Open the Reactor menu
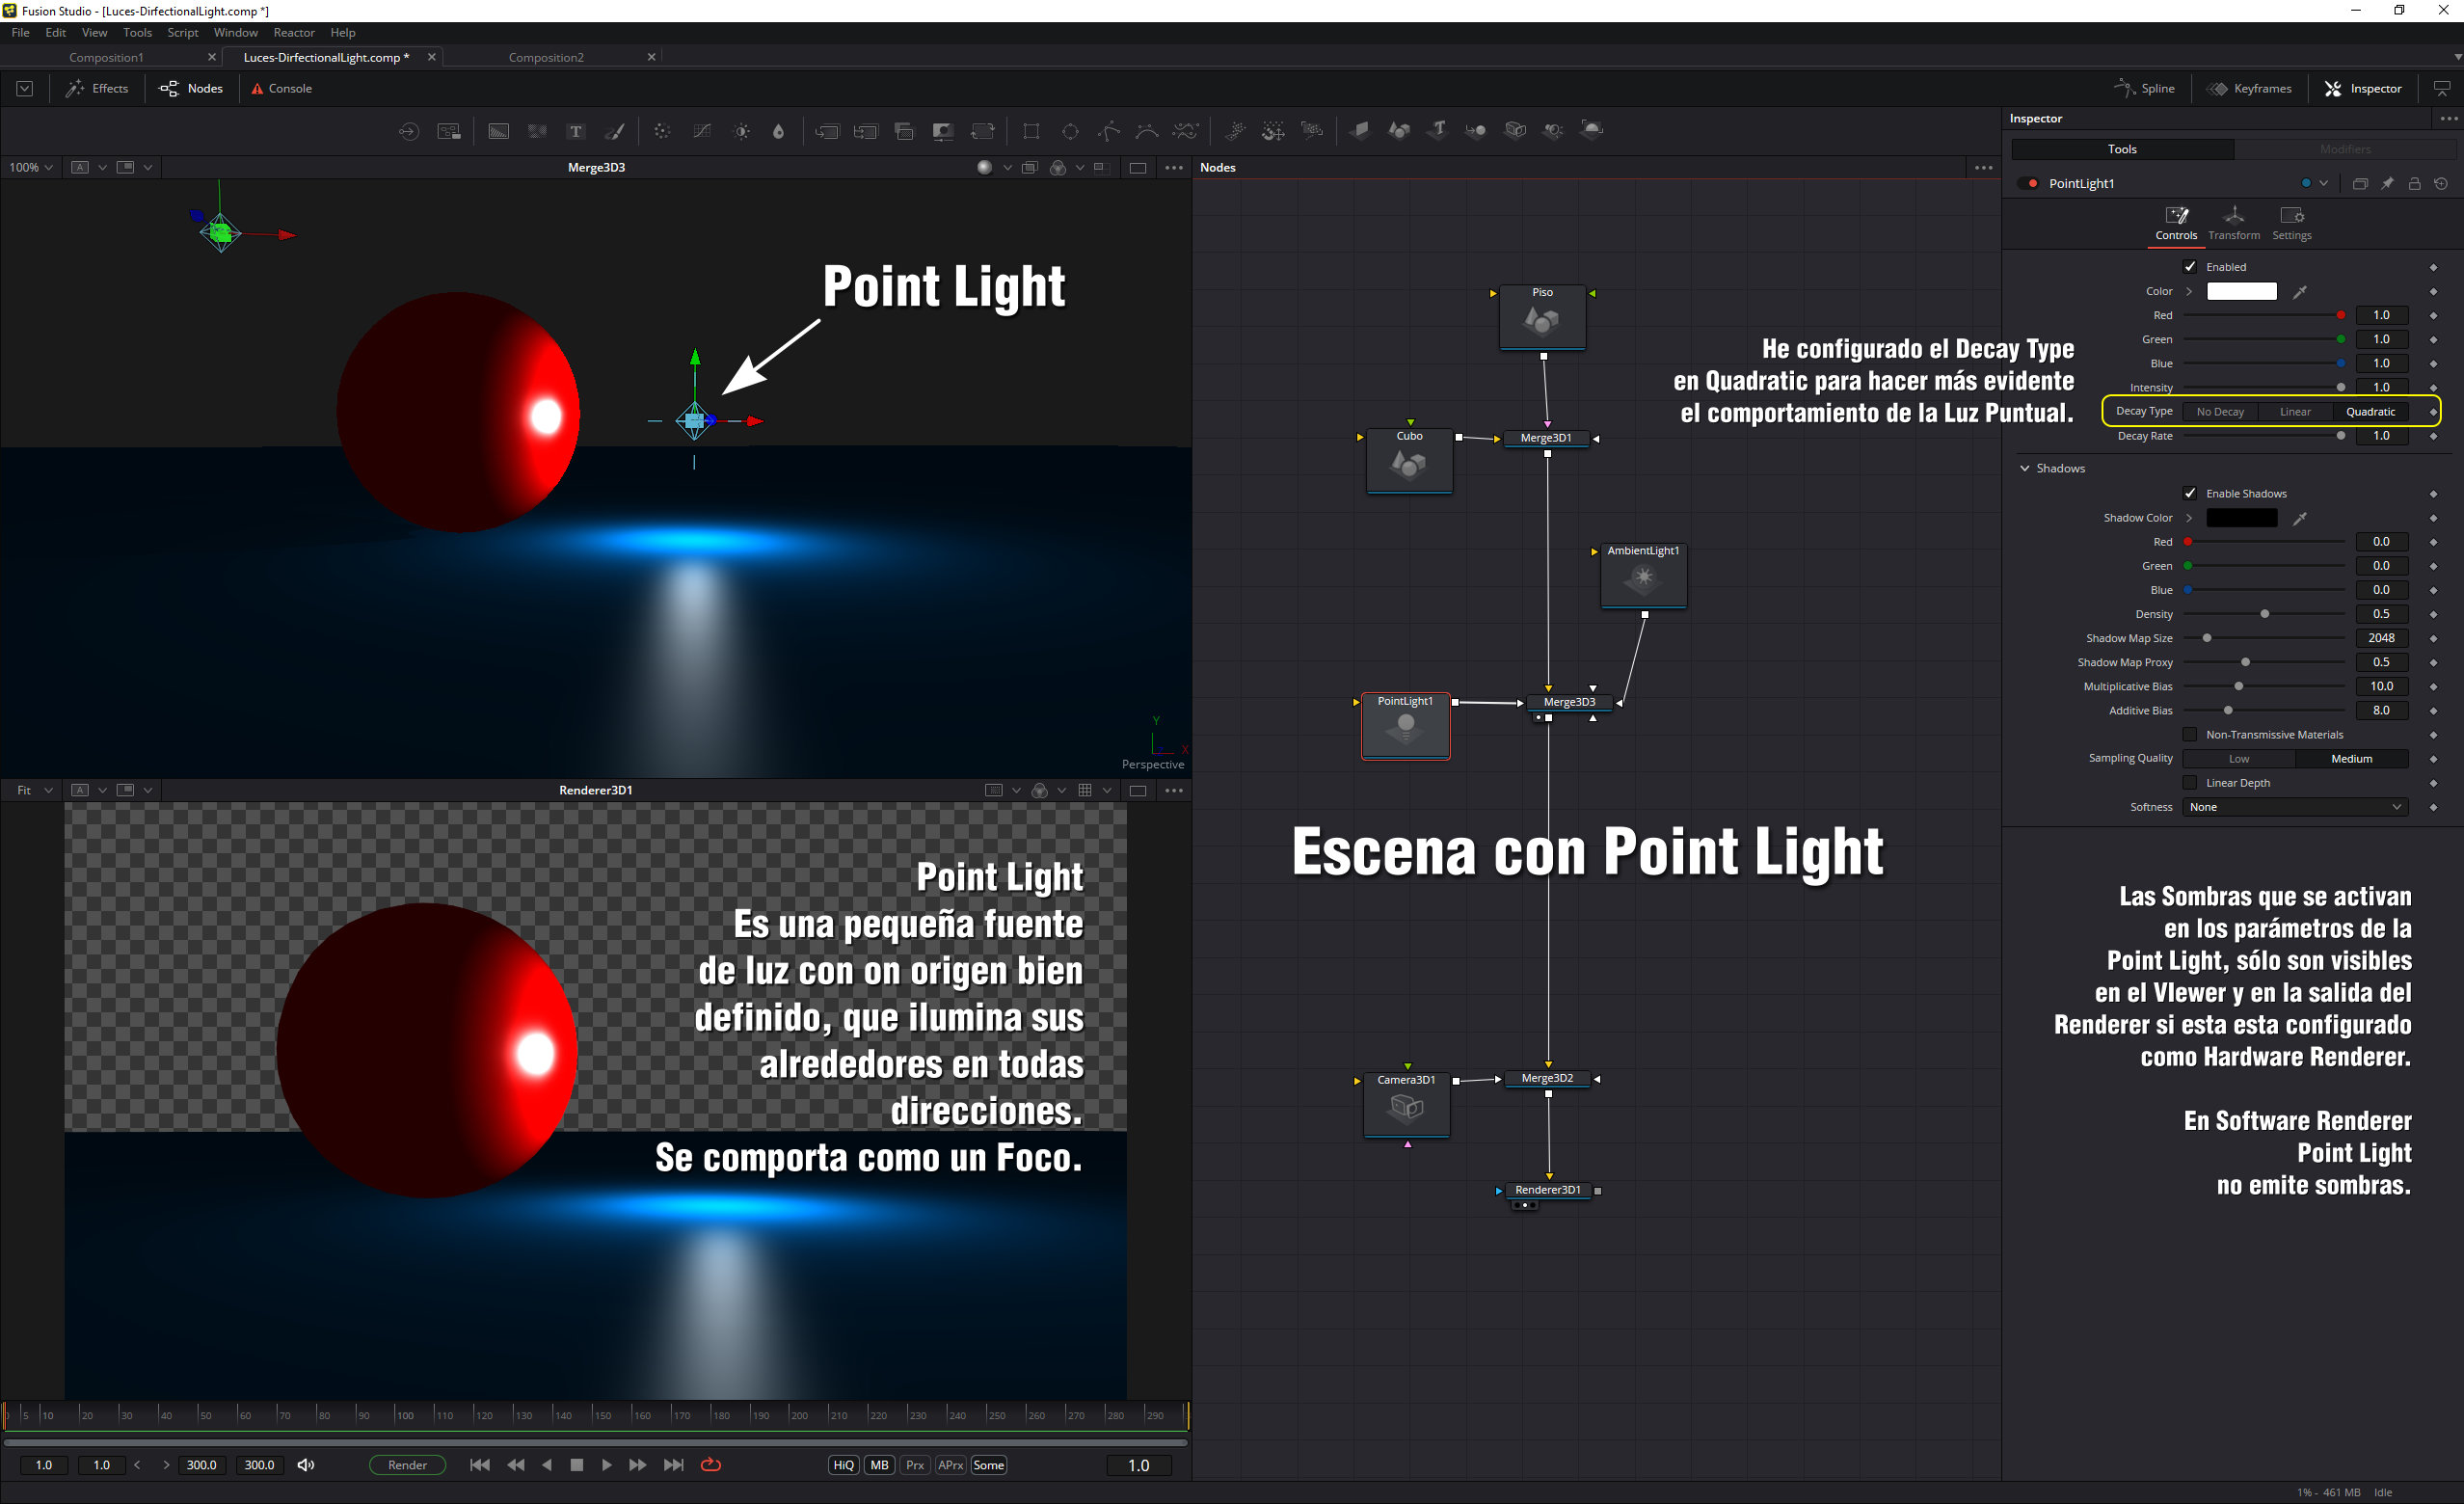 293,32
